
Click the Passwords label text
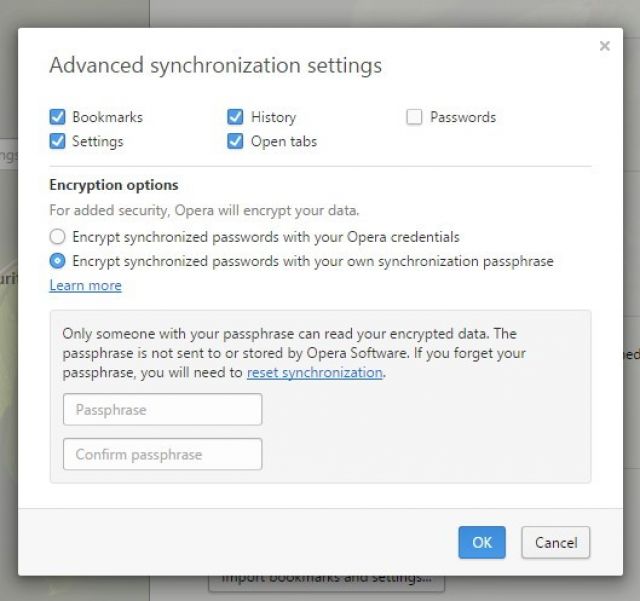[x=463, y=117]
